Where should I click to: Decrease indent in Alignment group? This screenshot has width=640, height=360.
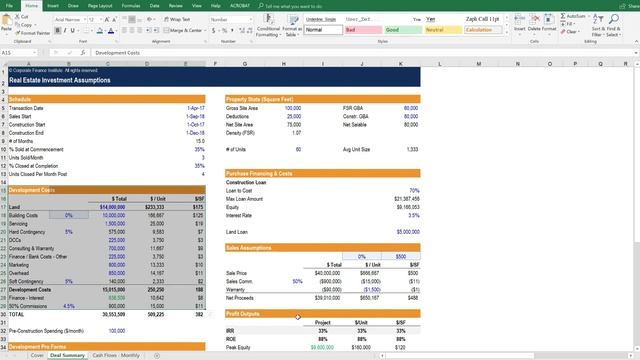click(x=148, y=31)
